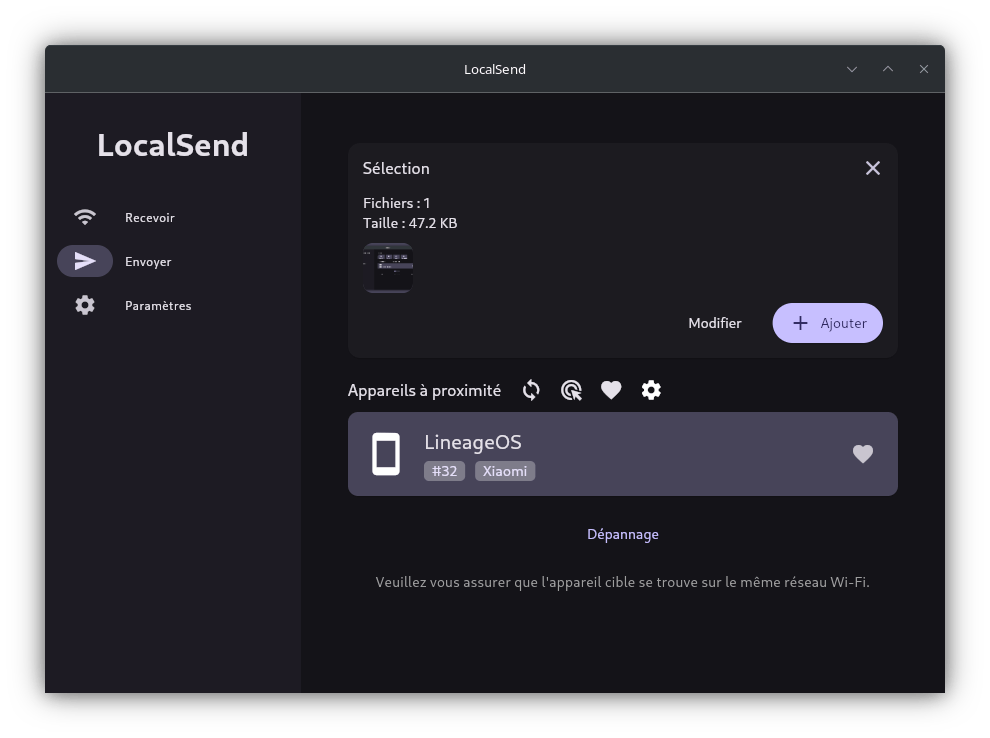Click Modifier to edit the selection
The width and height of the screenshot is (990, 738).
(x=714, y=322)
